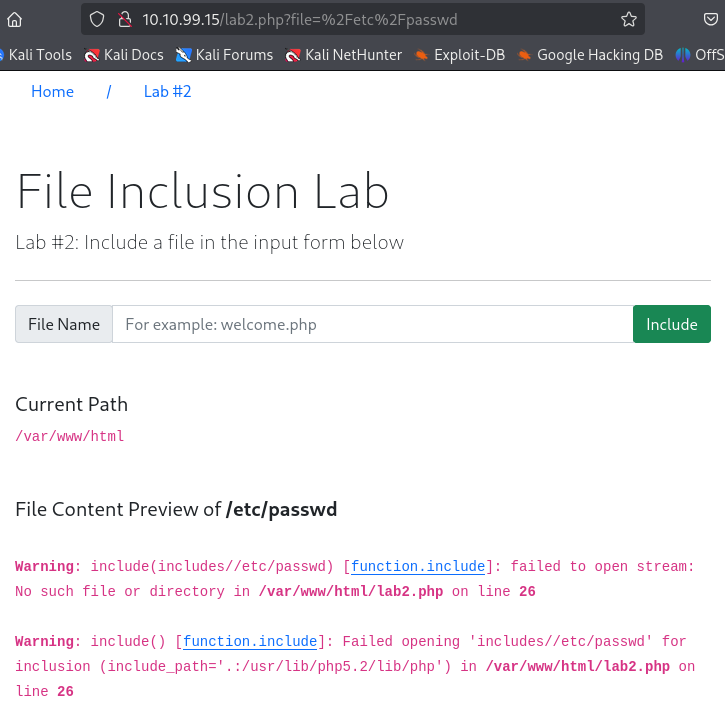The width and height of the screenshot is (725, 708).
Task: Open Pocket save icon
Action: tap(711, 19)
